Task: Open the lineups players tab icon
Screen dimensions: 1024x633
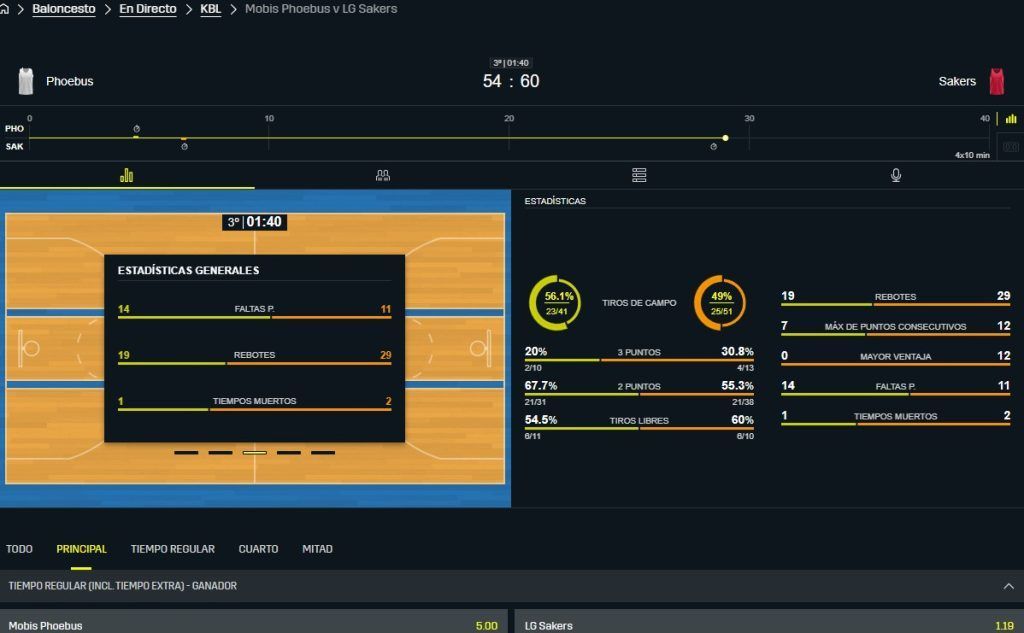Action: [x=383, y=175]
